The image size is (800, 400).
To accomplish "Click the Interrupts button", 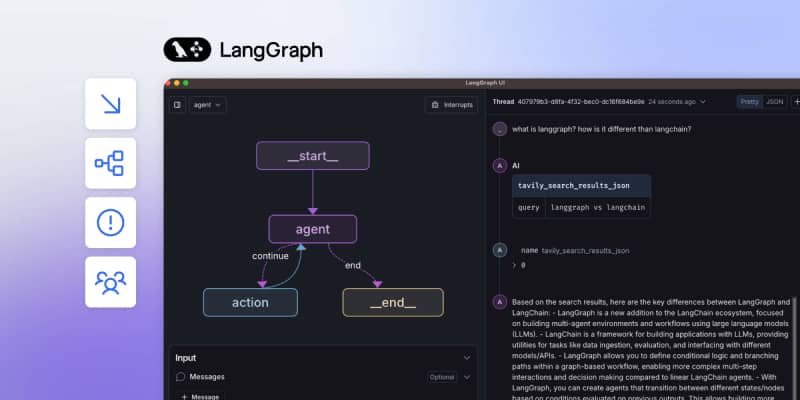I will click(452, 105).
